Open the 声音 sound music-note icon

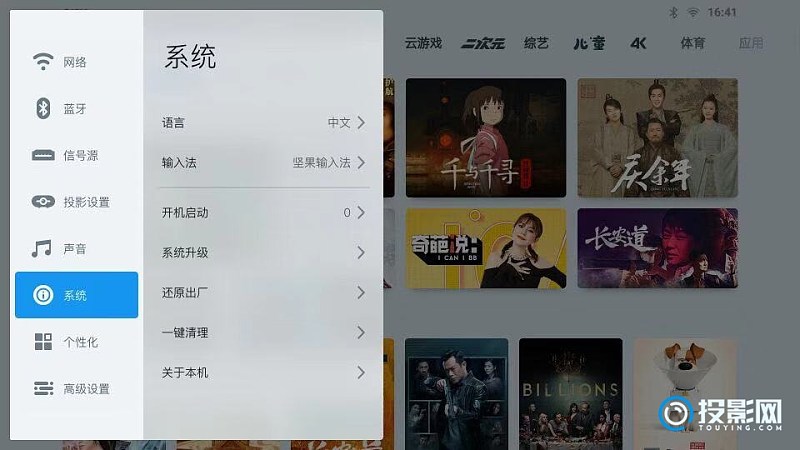tap(42, 249)
